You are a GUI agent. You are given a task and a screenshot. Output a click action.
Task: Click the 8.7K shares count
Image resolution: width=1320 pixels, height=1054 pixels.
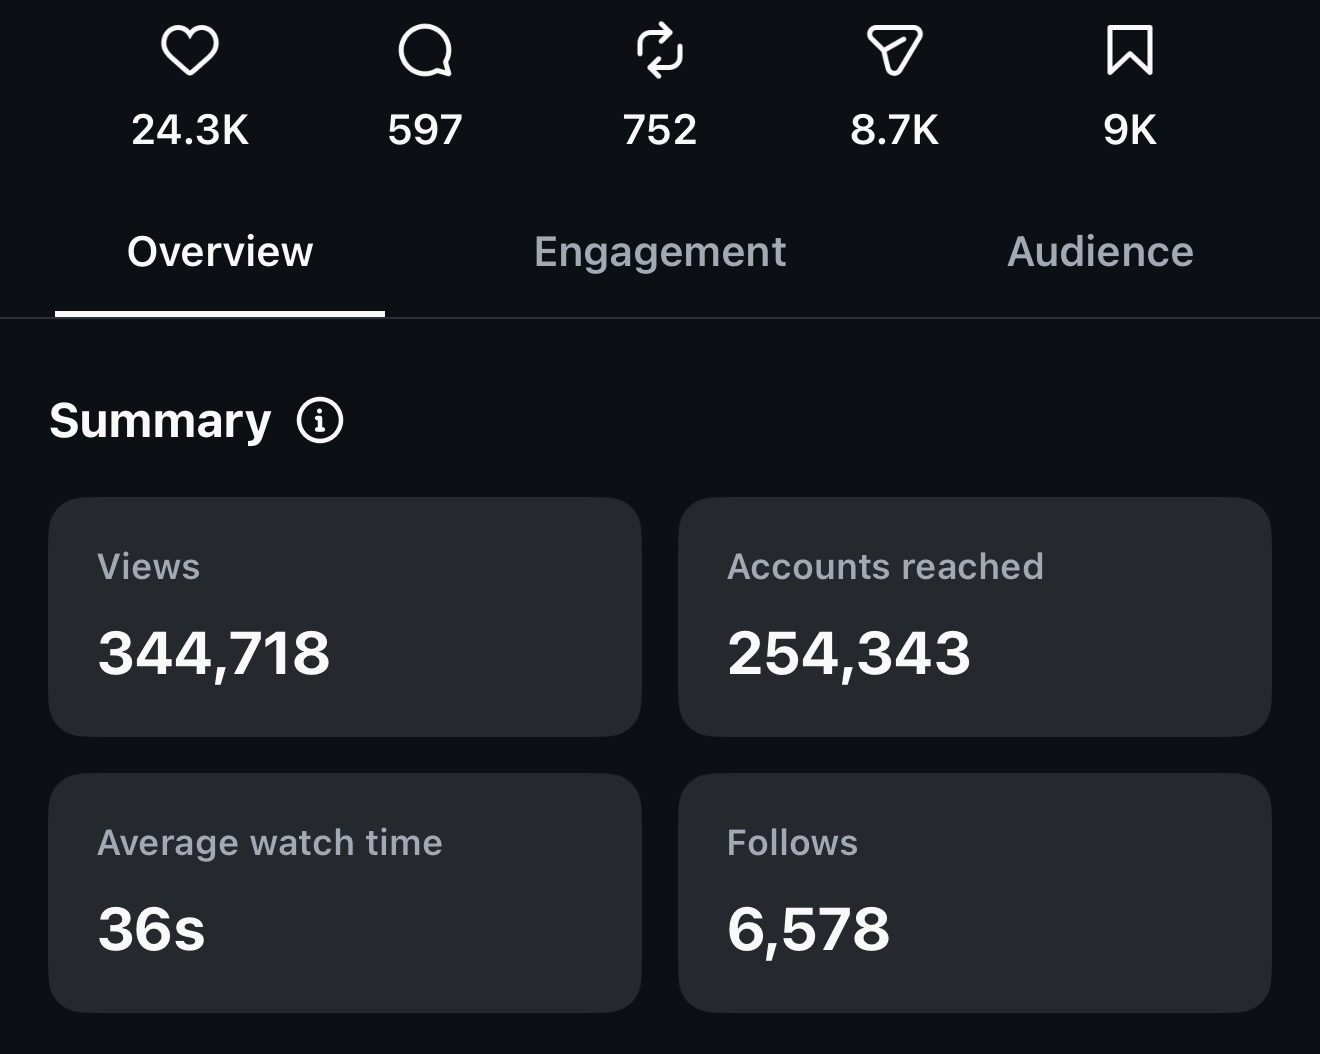pos(894,130)
